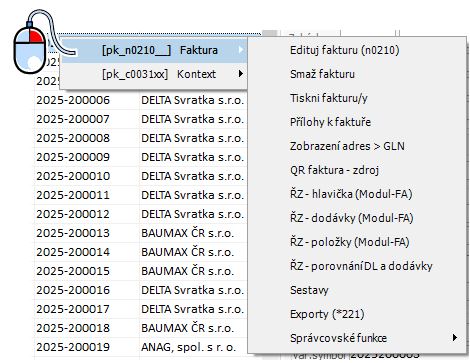Select invoice number 2025-200013
The image size is (470, 363).
(73, 233)
